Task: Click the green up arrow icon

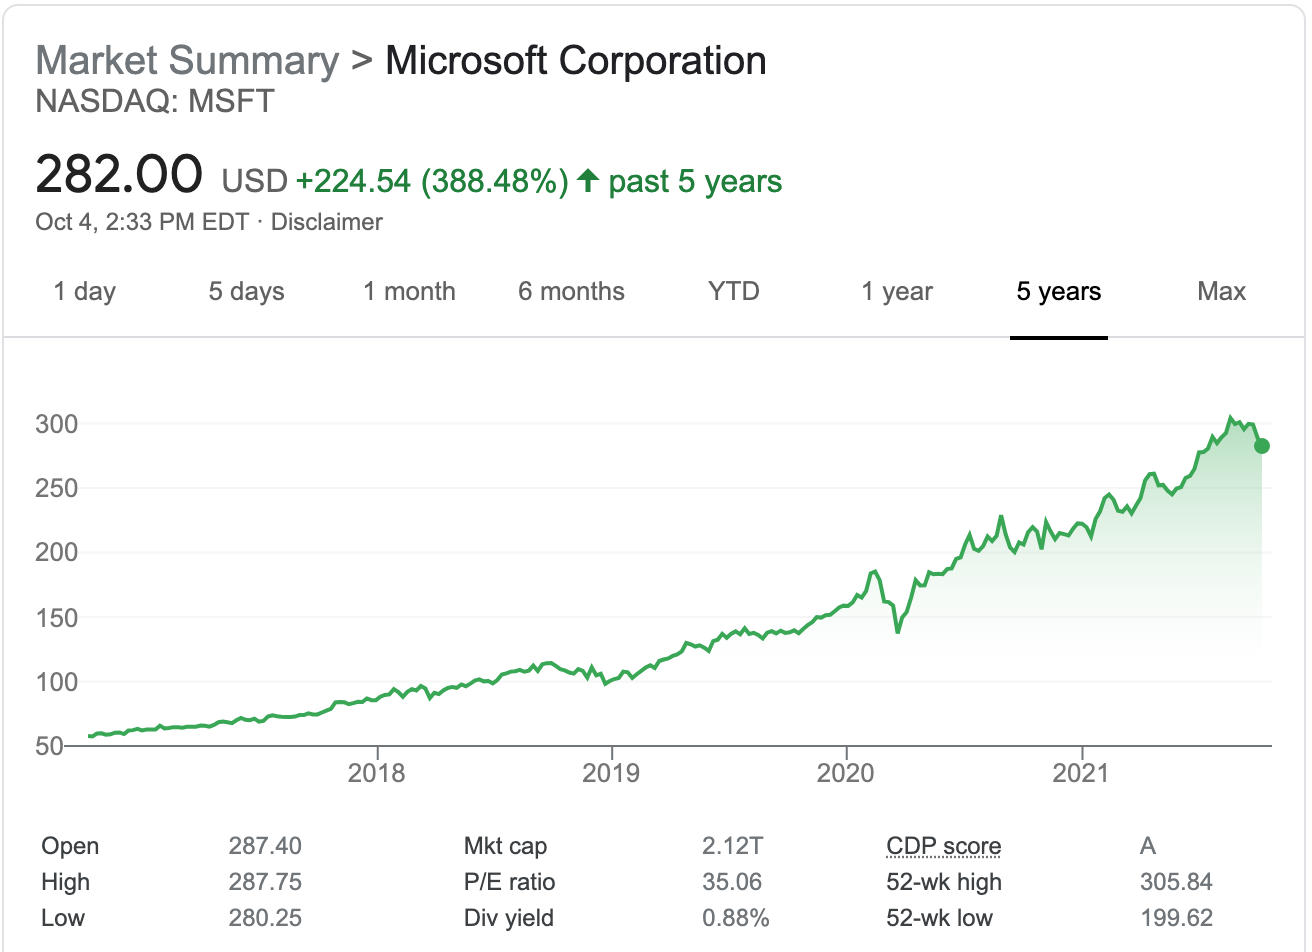Action: click(588, 181)
